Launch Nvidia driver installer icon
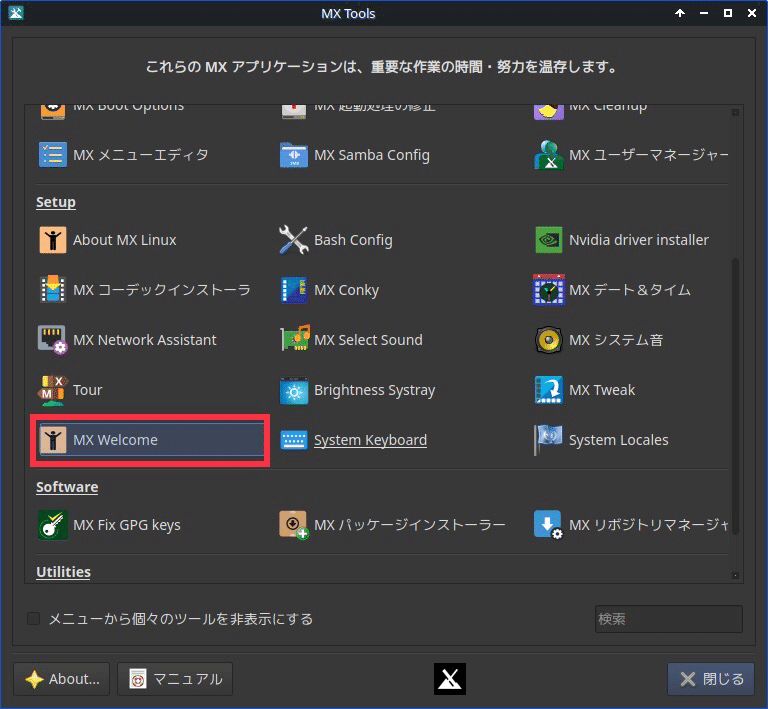 [549, 240]
